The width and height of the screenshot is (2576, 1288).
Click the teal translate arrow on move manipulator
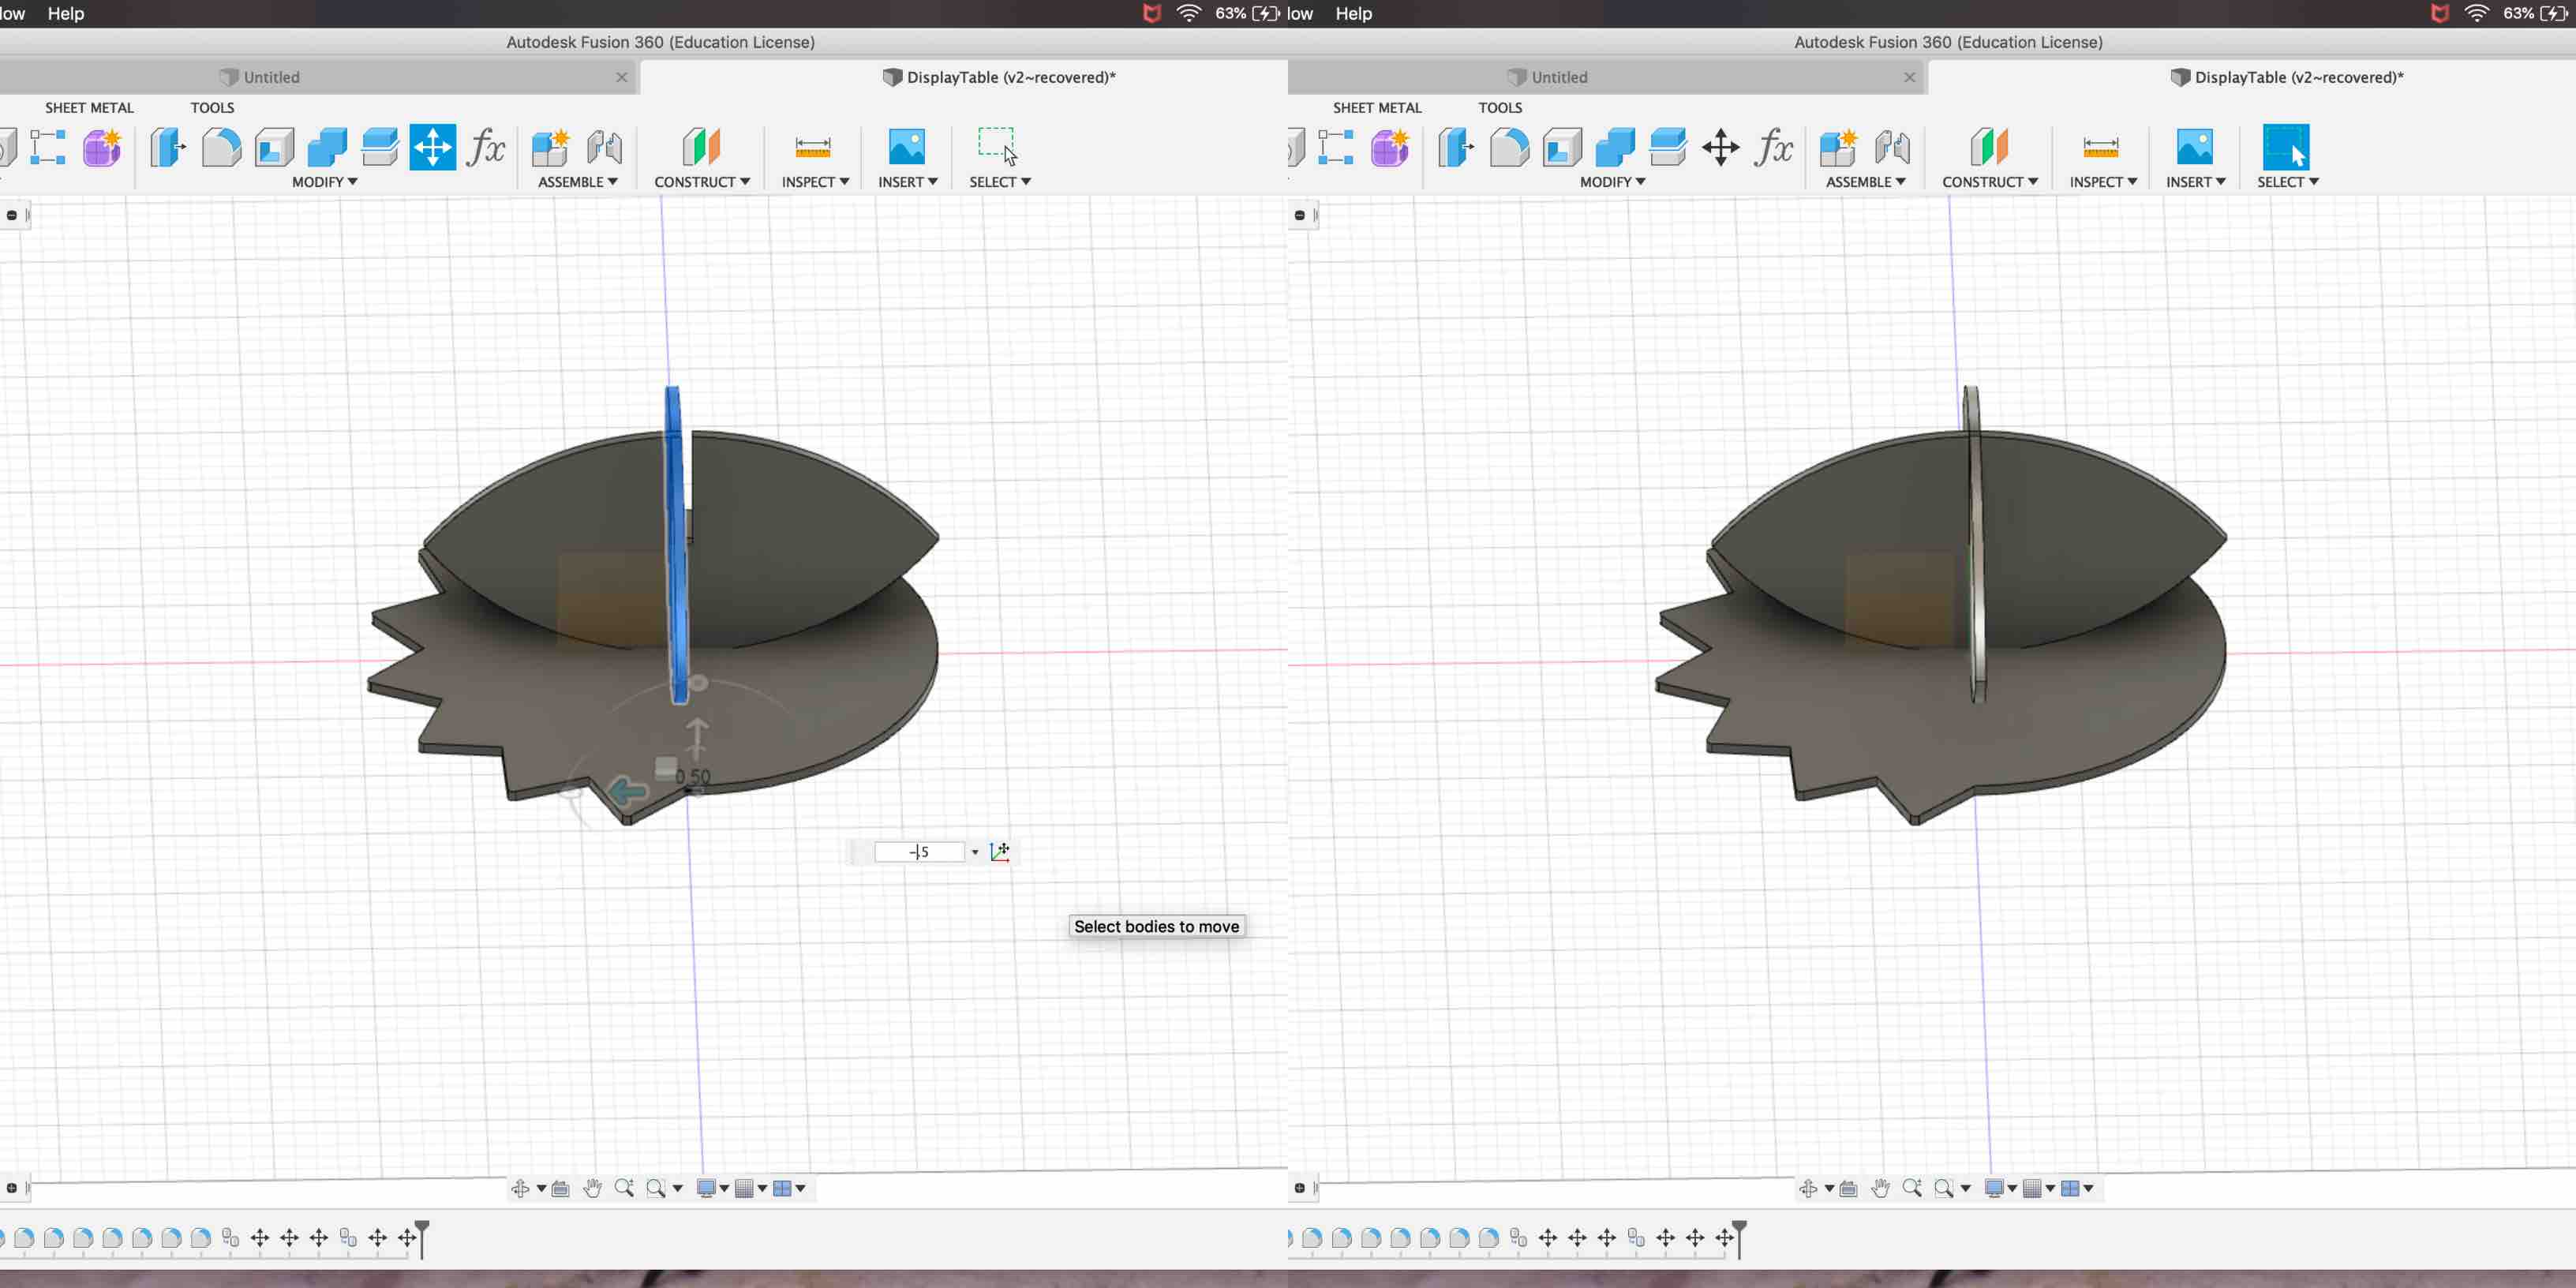627,792
